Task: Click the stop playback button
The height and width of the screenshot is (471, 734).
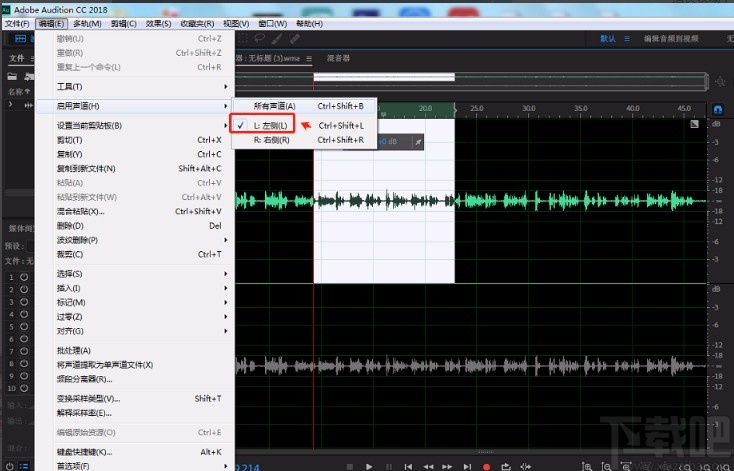Action: 350,466
